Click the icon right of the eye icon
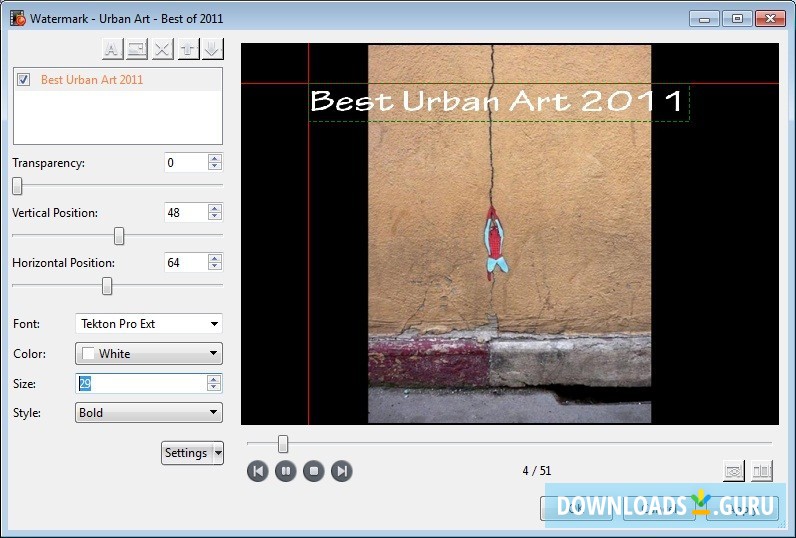The height and width of the screenshot is (538, 796). (762, 471)
